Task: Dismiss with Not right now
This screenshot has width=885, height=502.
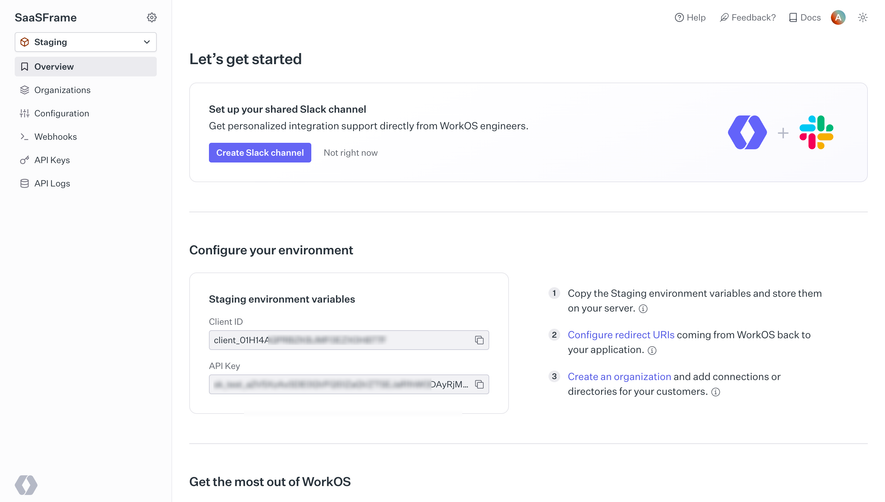Action: pos(351,152)
